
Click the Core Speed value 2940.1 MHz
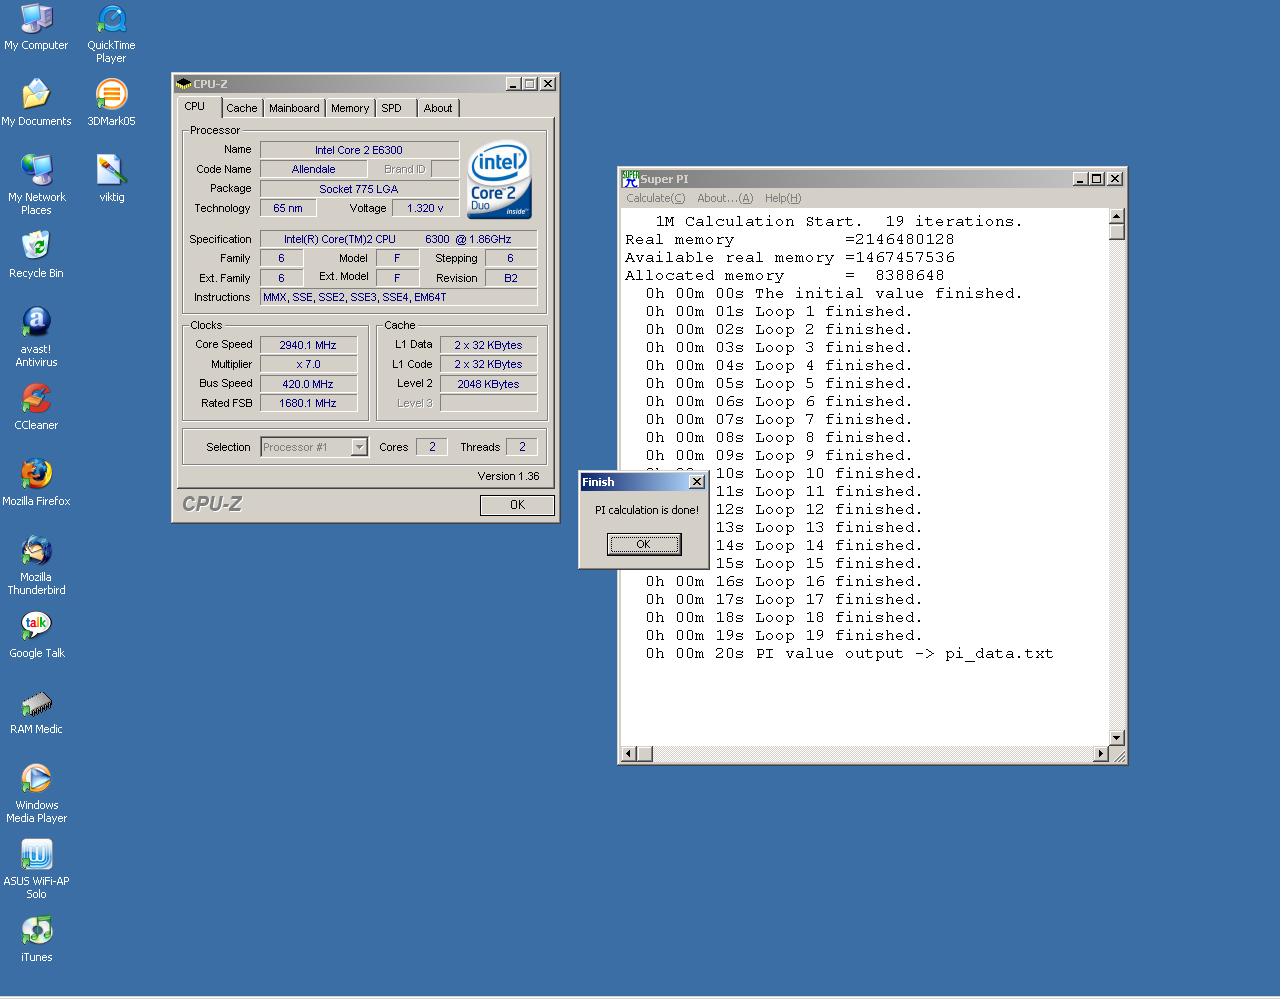point(308,345)
